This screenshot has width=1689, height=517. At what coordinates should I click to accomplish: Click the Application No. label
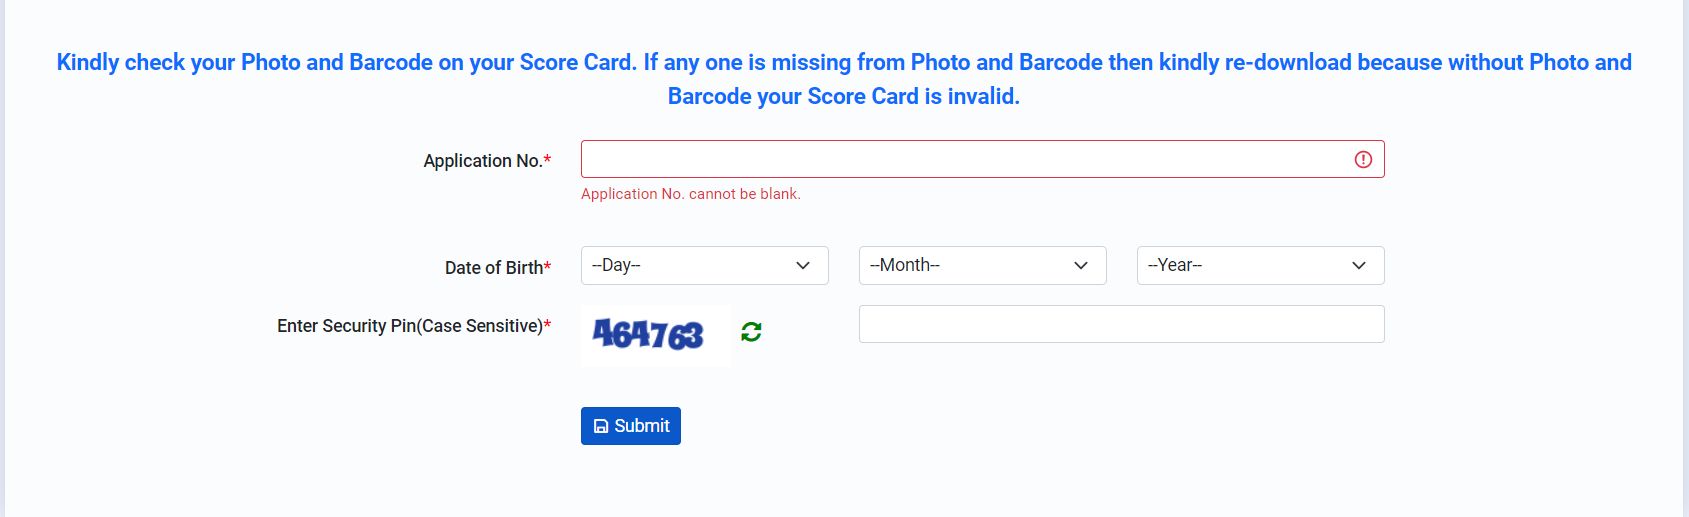point(483,161)
